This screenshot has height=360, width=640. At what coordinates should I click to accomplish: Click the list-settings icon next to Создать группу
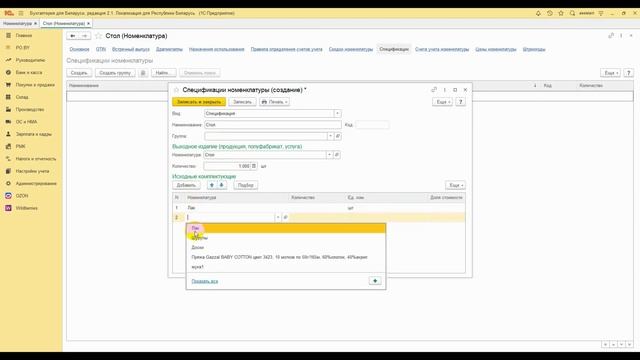click(x=143, y=73)
